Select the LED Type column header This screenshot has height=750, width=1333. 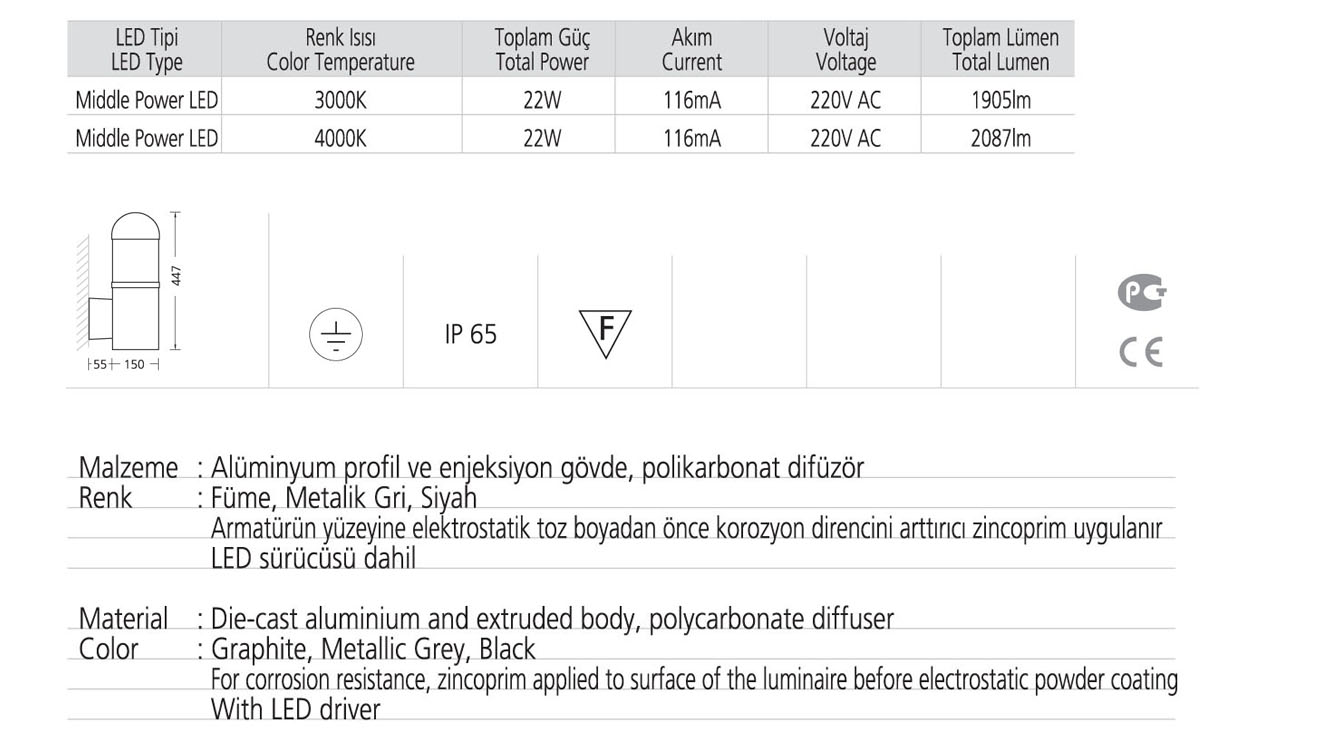coord(147,50)
